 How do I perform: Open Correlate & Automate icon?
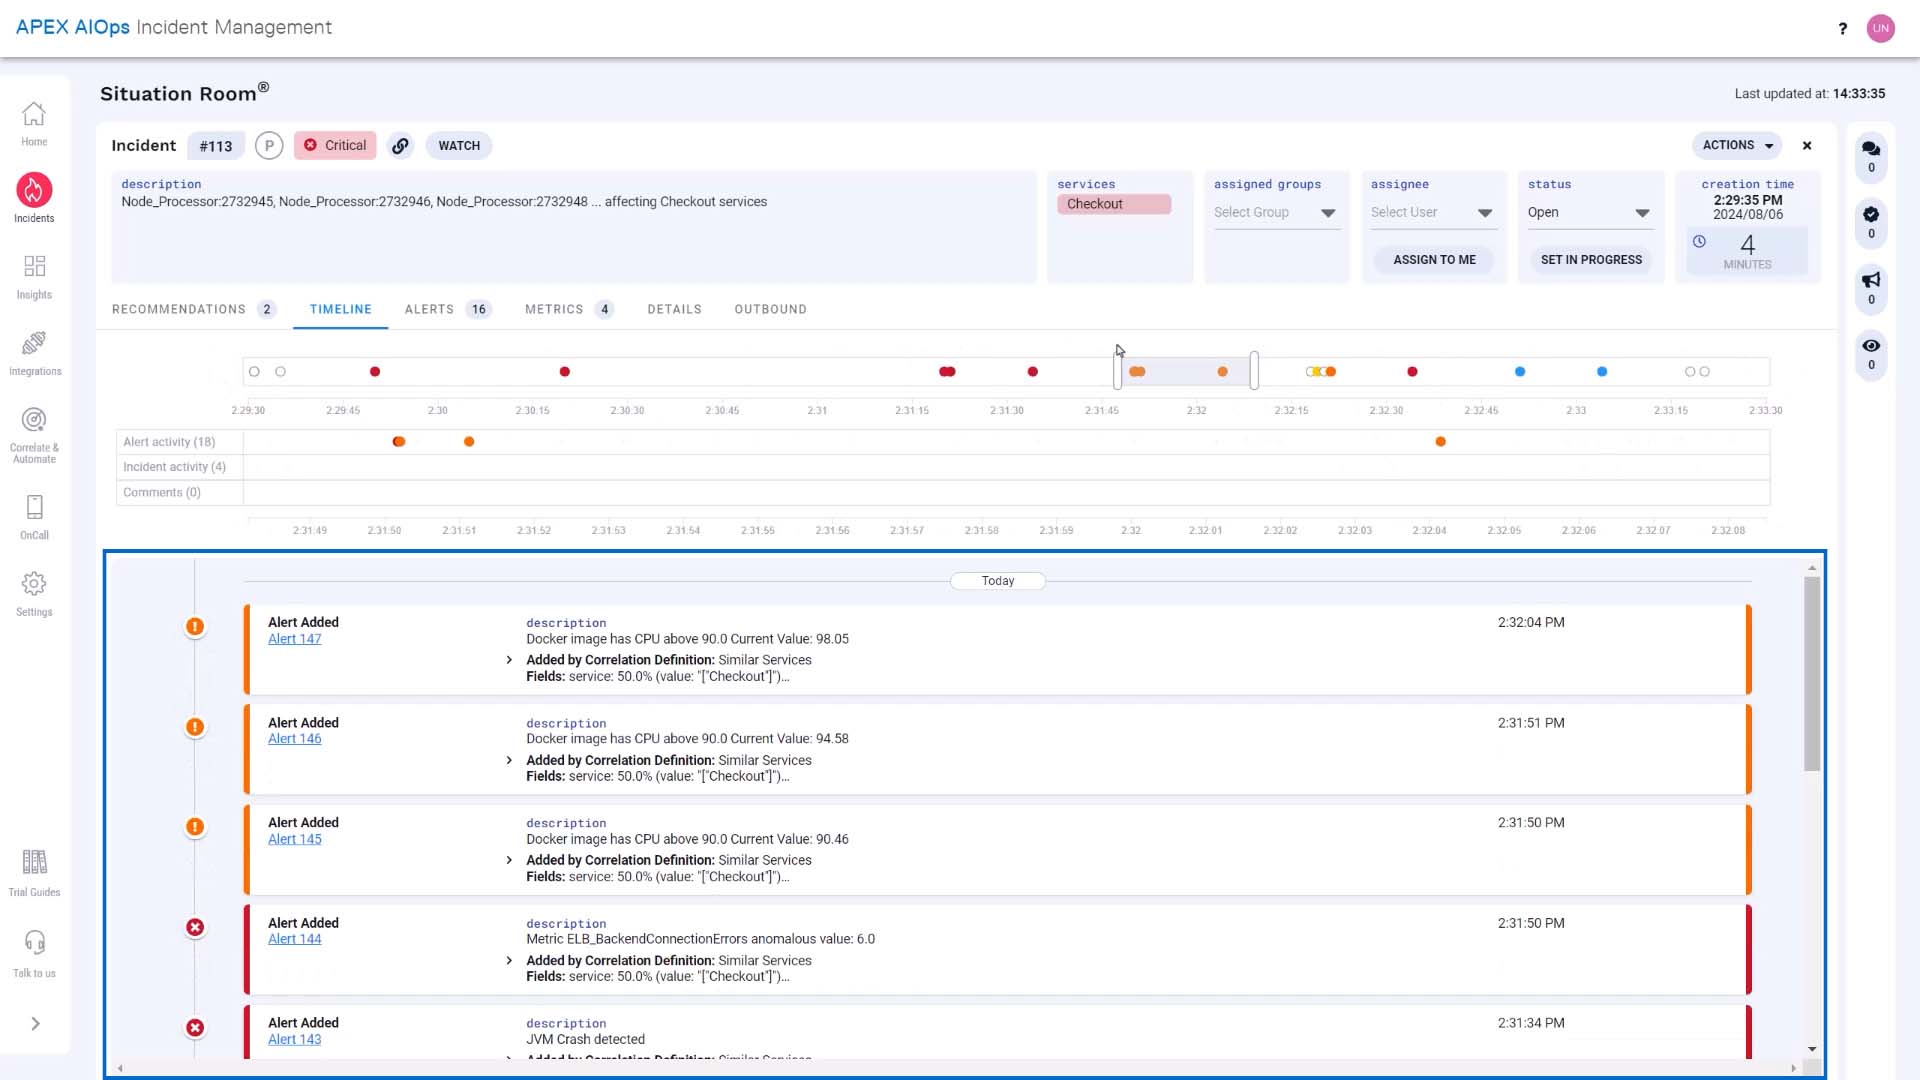[x=34, y=420]
